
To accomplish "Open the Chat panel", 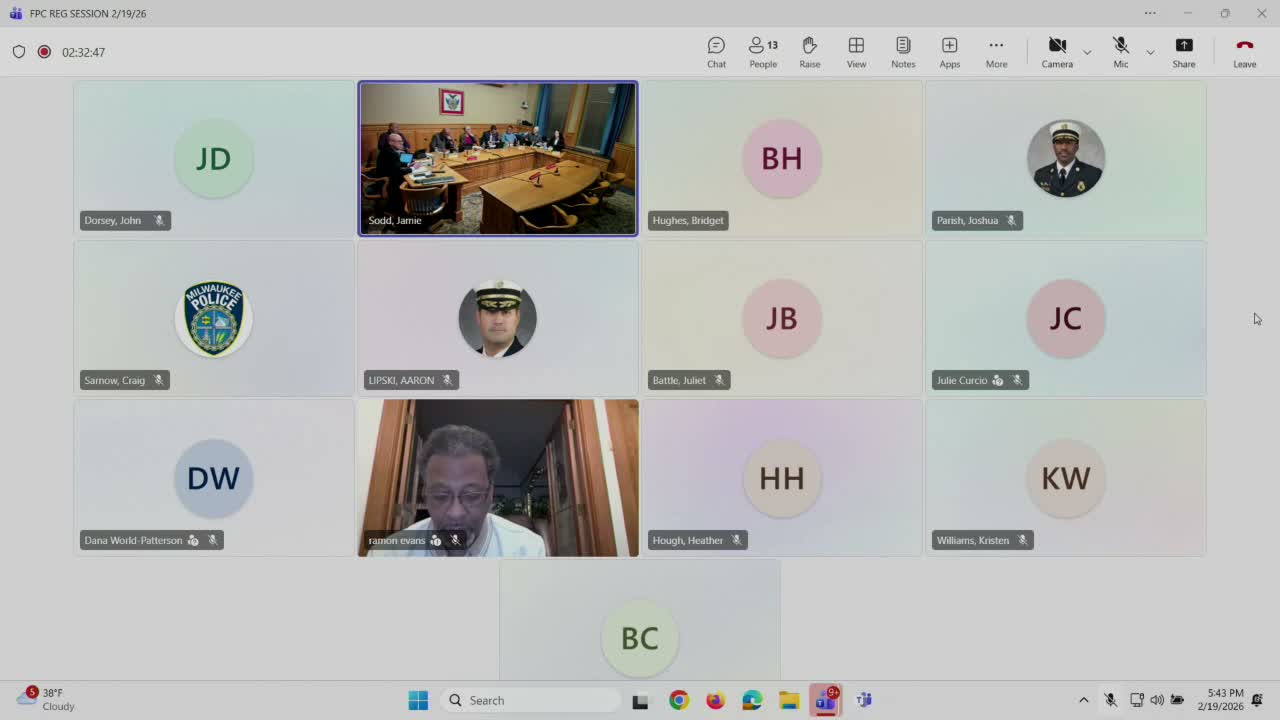I will point(716,52).
